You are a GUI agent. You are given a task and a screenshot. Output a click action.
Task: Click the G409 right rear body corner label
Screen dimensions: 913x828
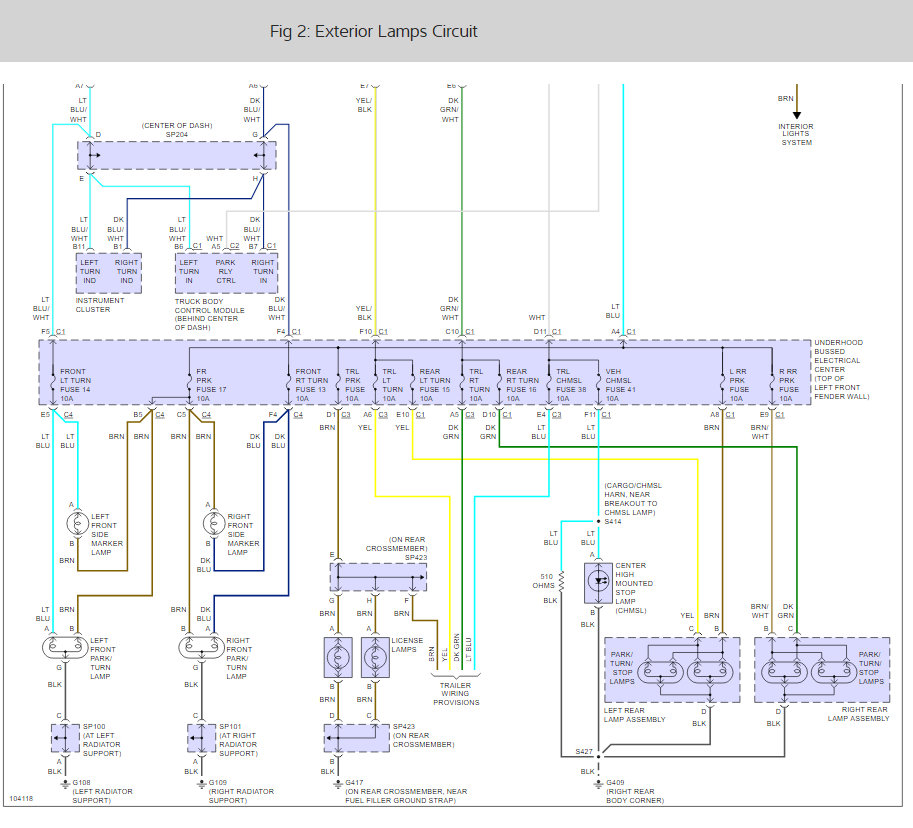635,795
